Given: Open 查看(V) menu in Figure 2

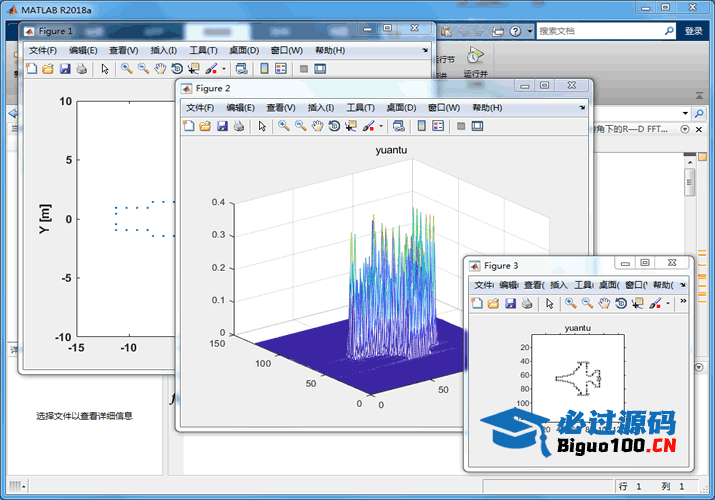Looking at the screenshot, I should point(281,108).
